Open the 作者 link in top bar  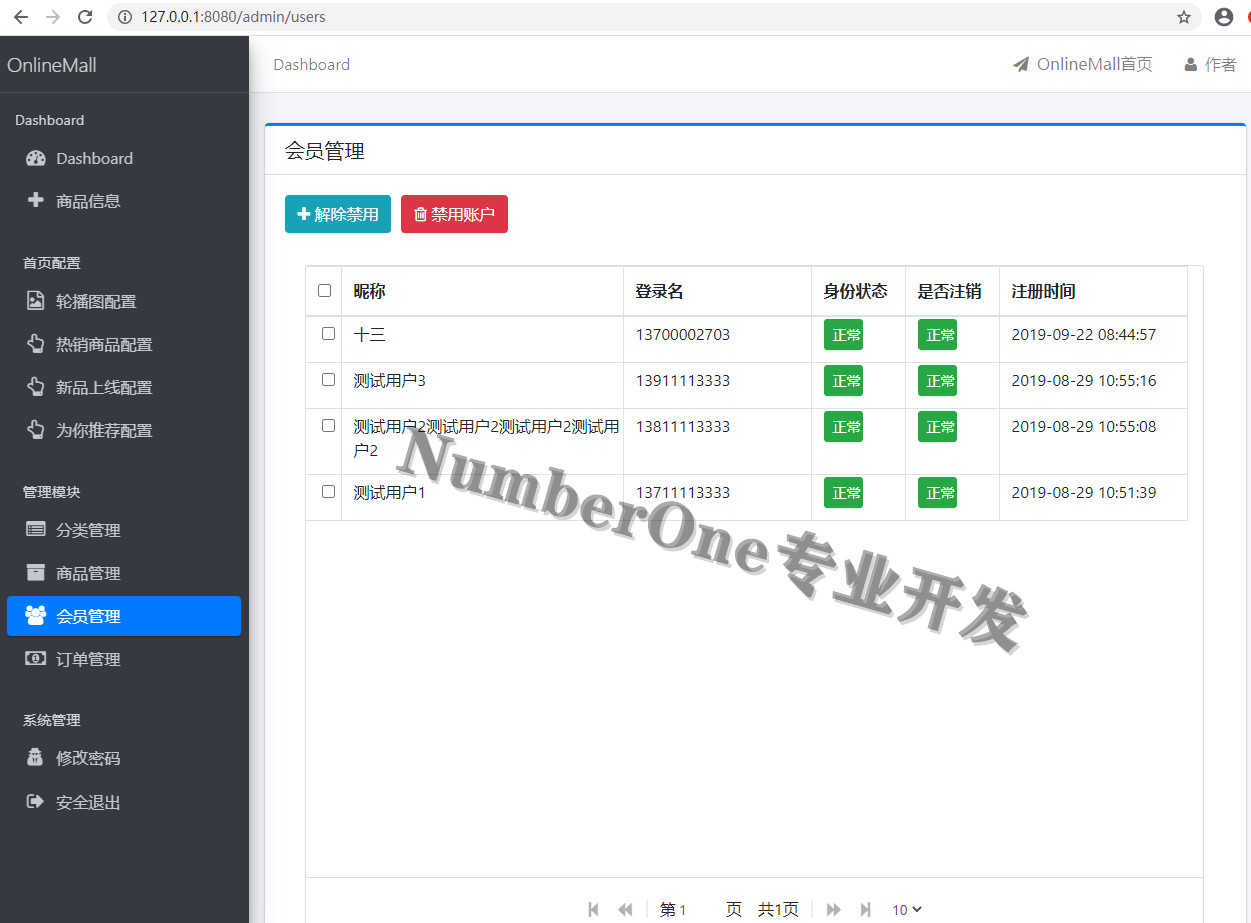coord(1210,64)
